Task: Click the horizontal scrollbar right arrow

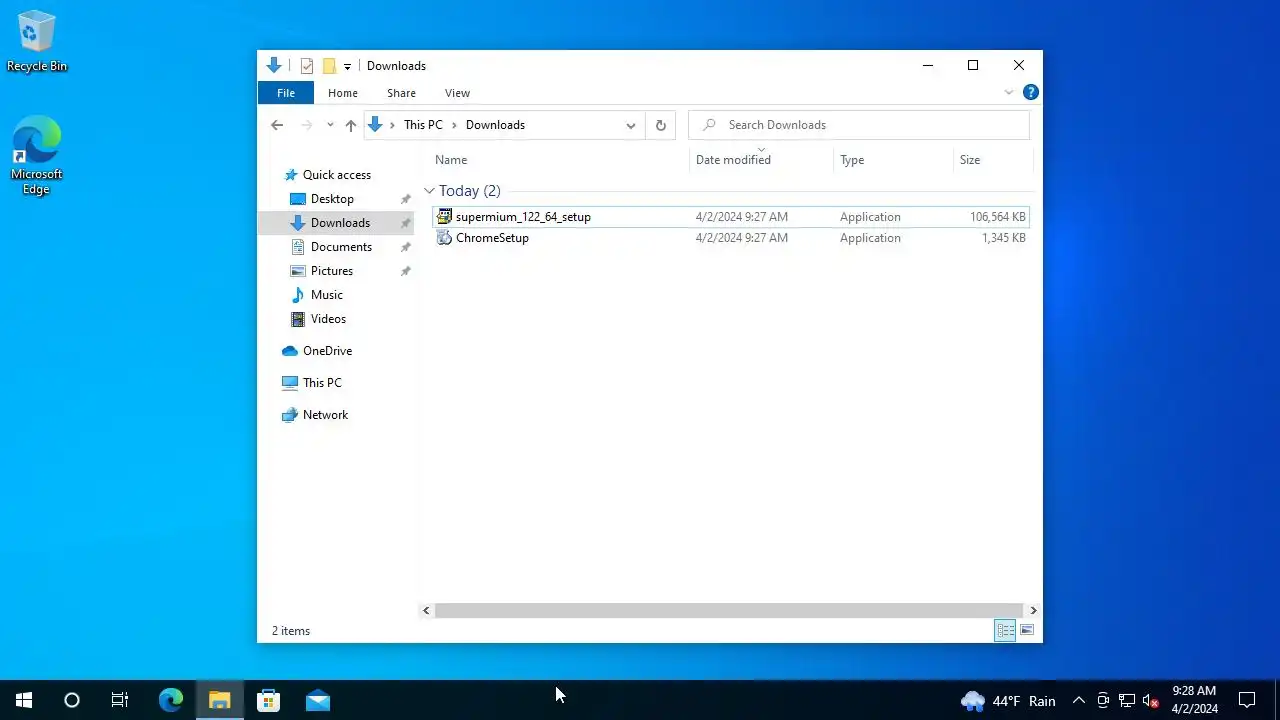Action: tap(1033, 610)
